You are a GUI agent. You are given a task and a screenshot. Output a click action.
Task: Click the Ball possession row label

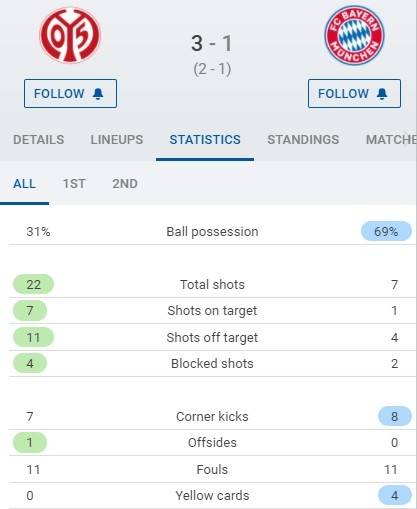212,231
